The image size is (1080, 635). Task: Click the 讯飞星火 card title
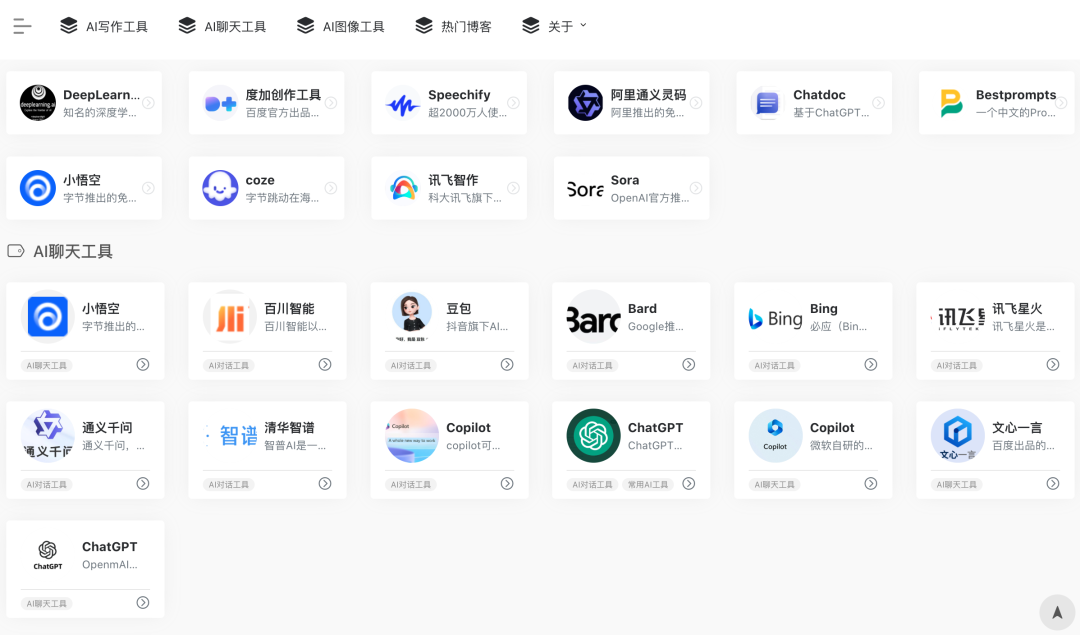1017,309
